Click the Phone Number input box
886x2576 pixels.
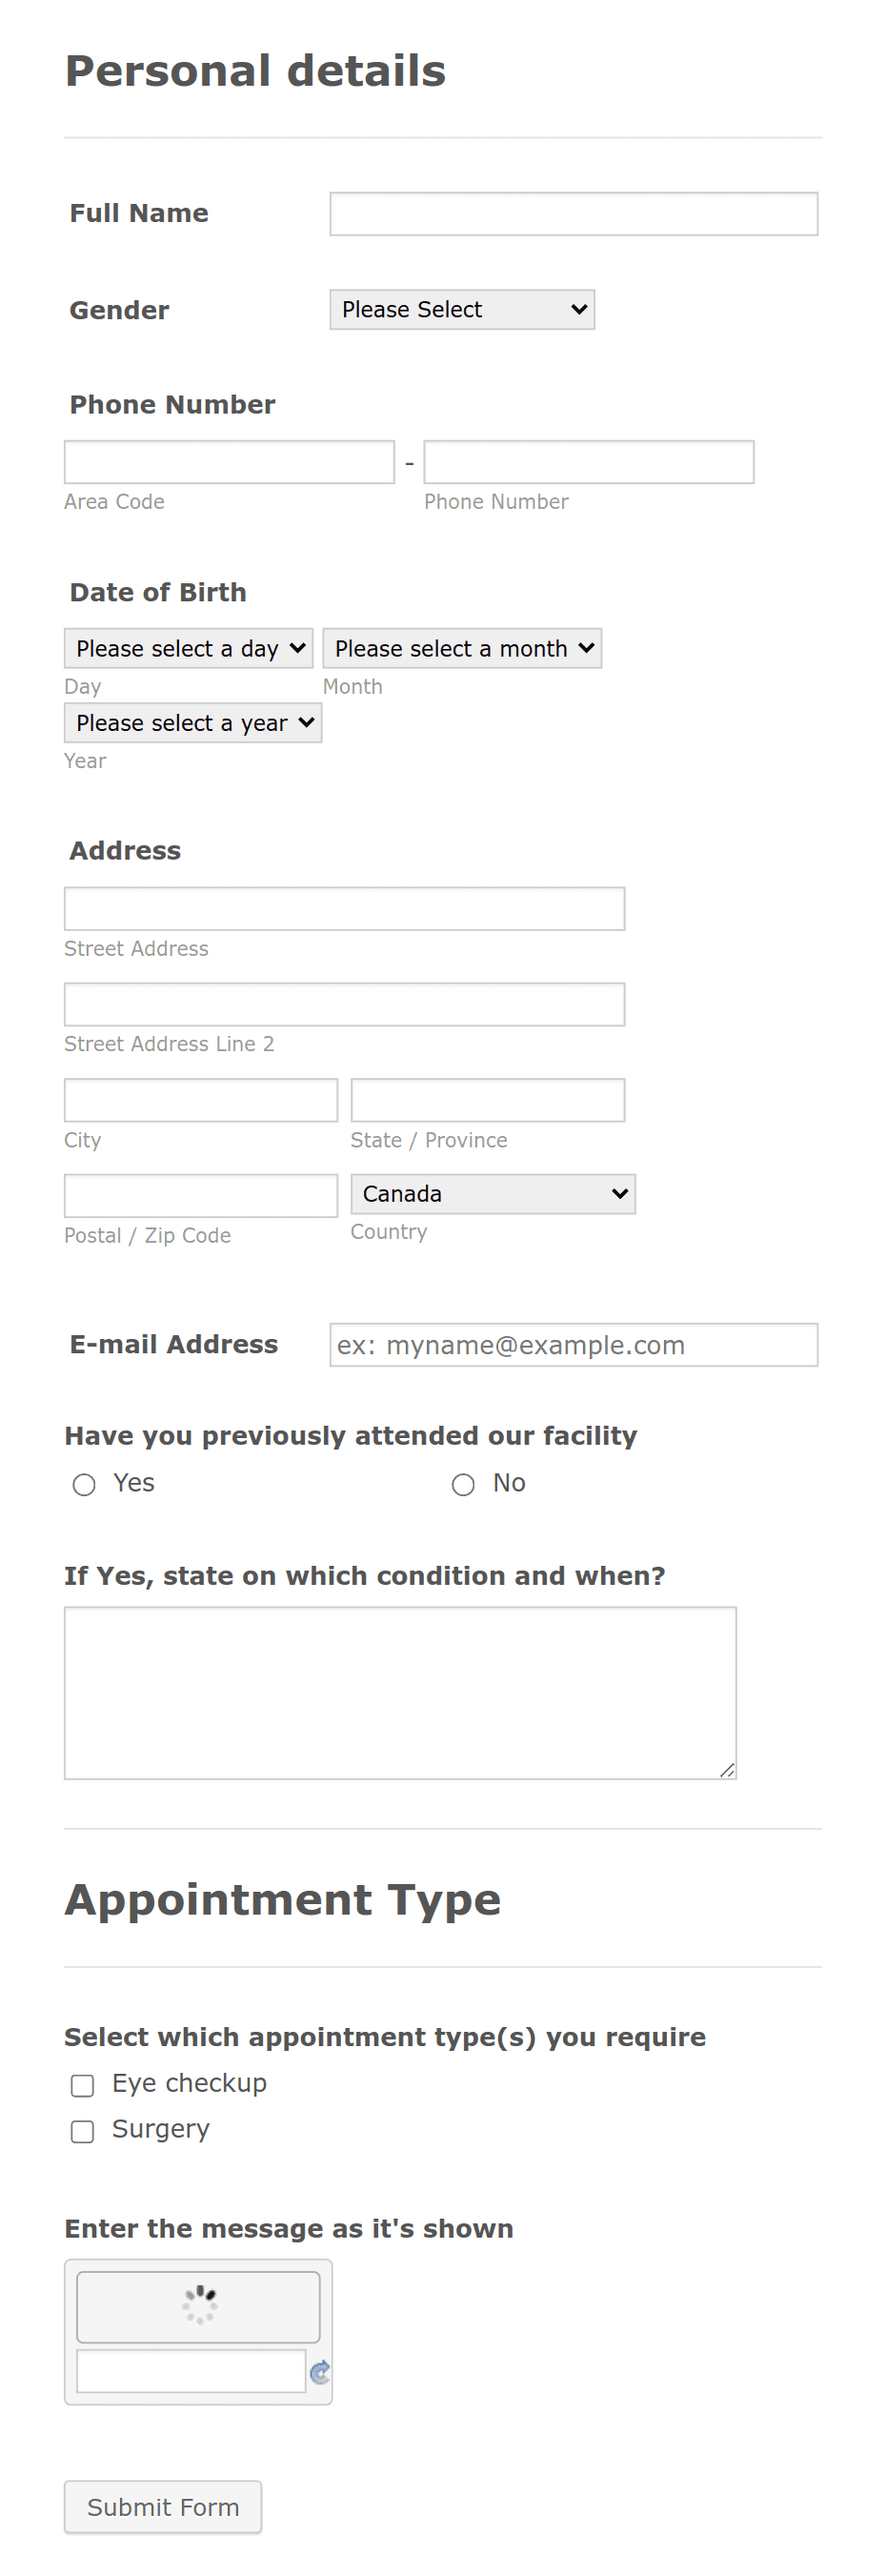point(588,461)
